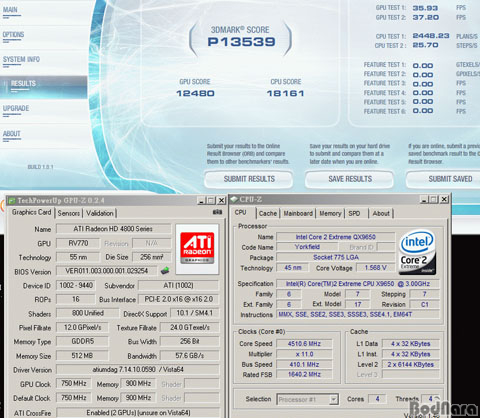Click the GPU score value 12480

[195, 94]
